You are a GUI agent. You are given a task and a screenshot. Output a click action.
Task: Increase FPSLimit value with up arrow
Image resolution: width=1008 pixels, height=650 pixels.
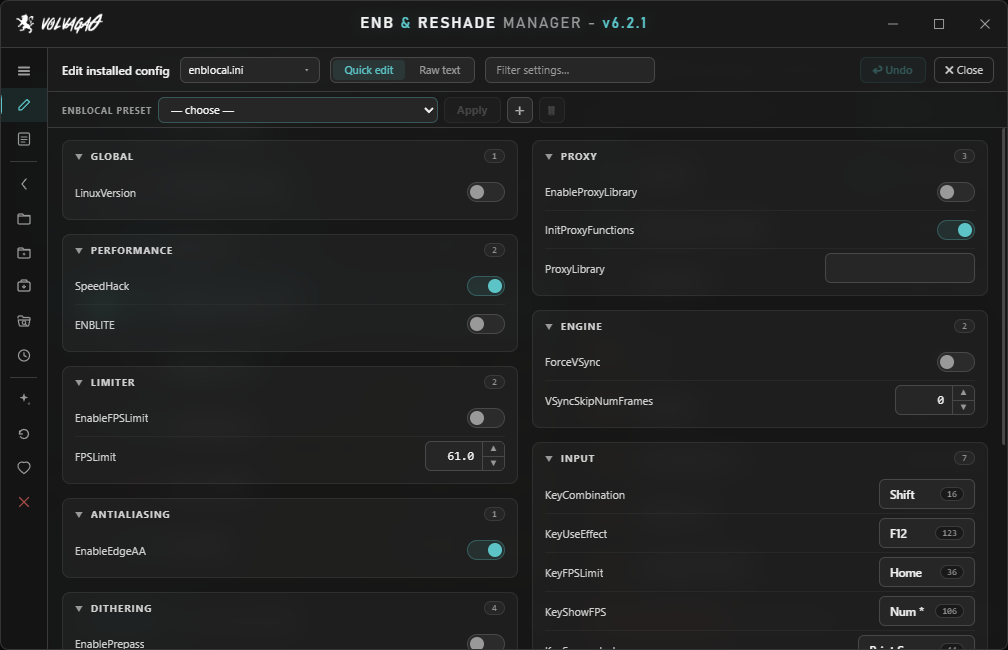pos(493,449)
